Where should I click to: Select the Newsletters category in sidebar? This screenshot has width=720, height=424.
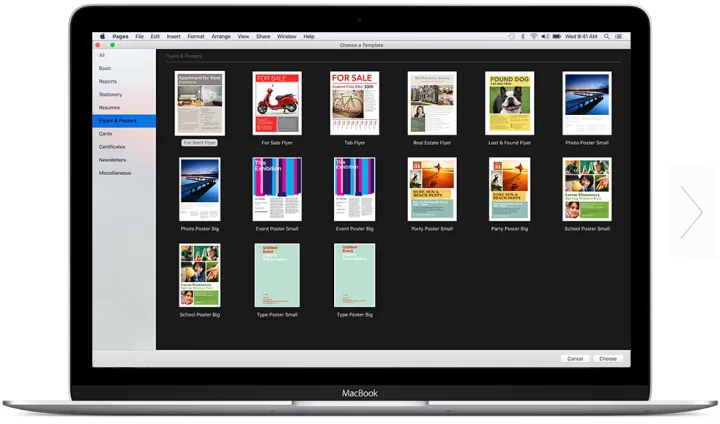tap(112, 159)
